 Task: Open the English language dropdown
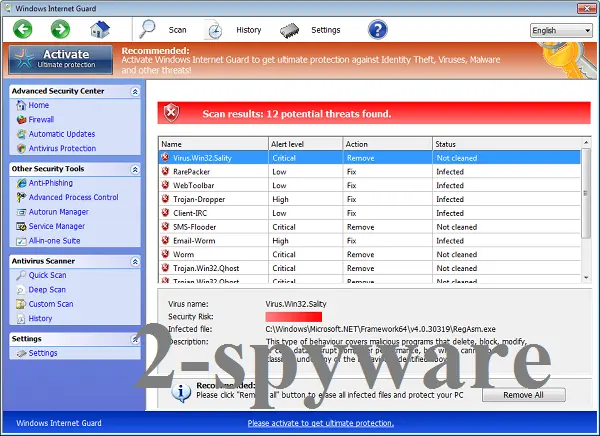561,30
